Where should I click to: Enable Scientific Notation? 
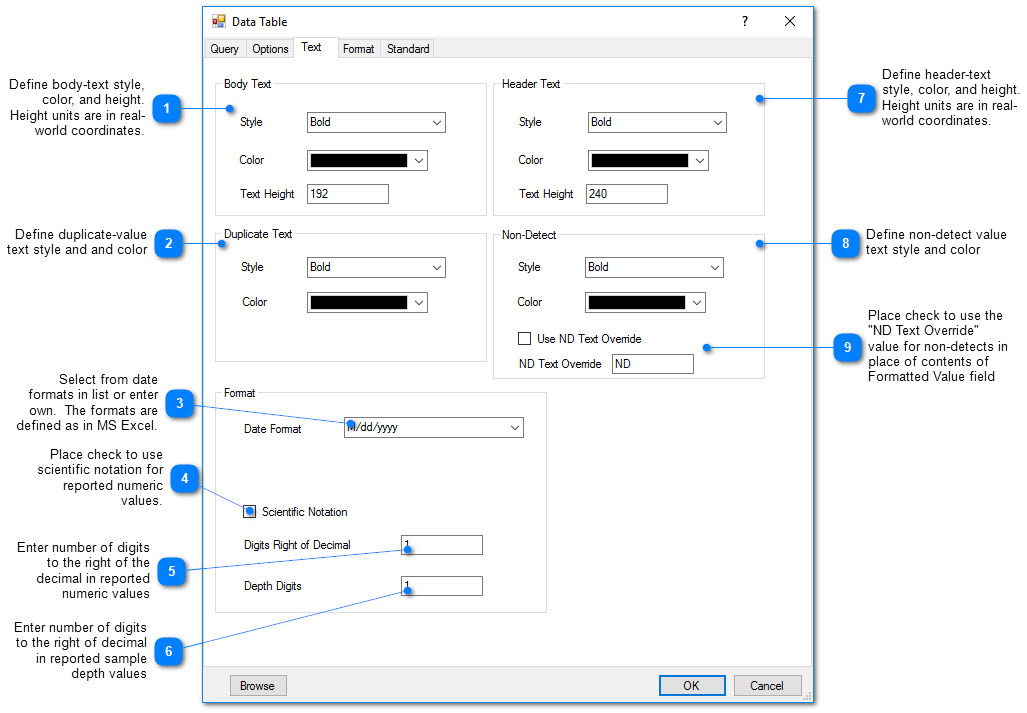249,511
